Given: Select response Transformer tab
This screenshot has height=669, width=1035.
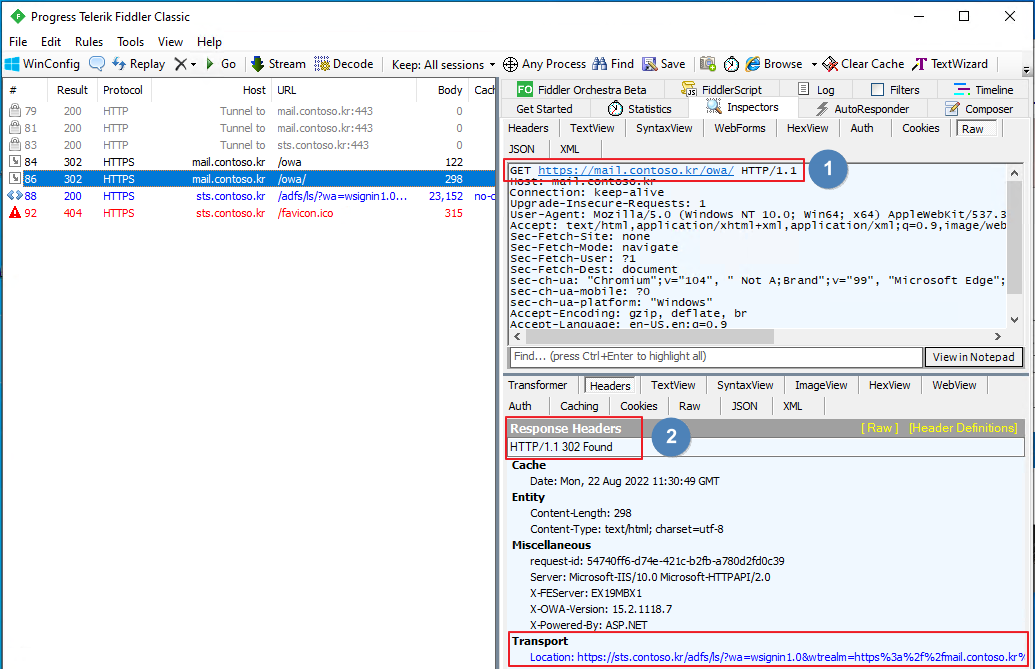Looking at the screenshot, I should point(537,385).
